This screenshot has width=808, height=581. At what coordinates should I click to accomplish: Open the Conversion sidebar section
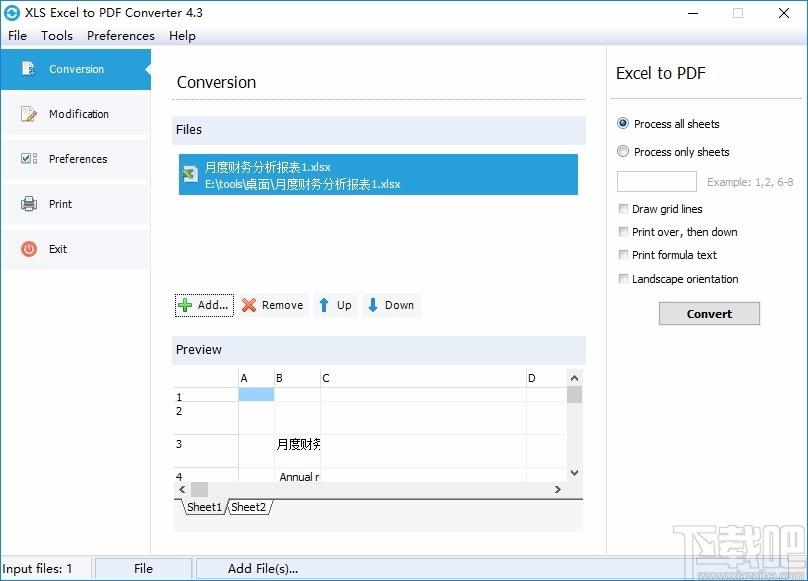click(x=76, y=69)
